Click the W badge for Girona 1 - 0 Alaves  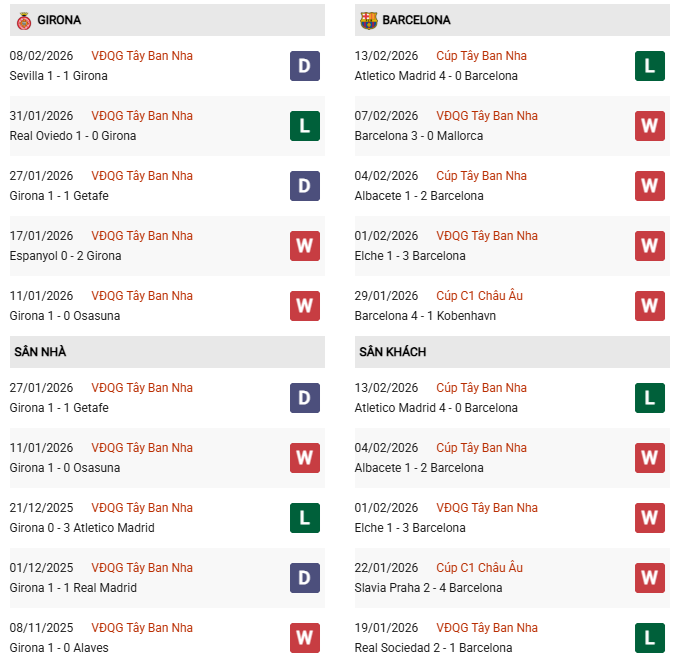coord(305,638)
